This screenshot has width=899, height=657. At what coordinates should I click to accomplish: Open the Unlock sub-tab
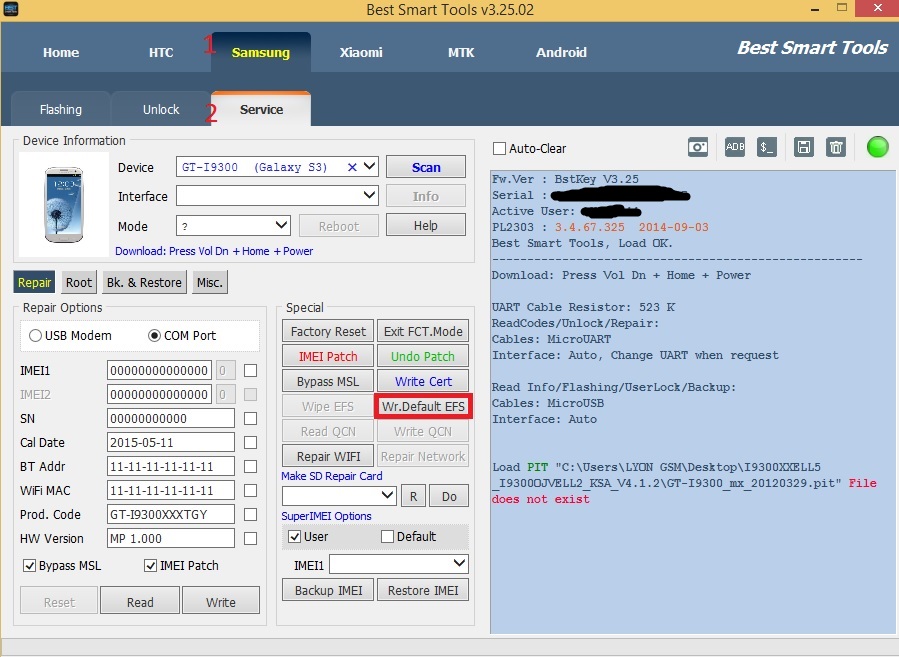(161, 110)
